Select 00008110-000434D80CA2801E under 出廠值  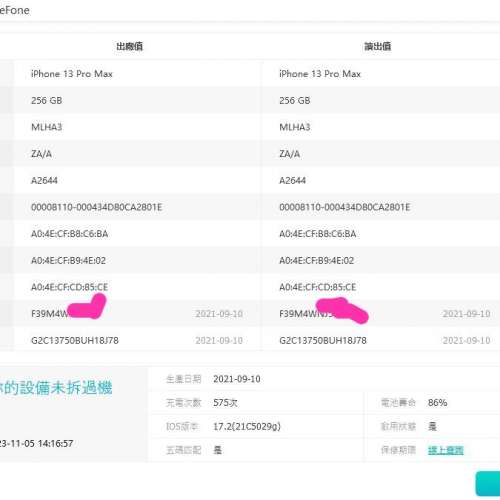click(96, 207)
